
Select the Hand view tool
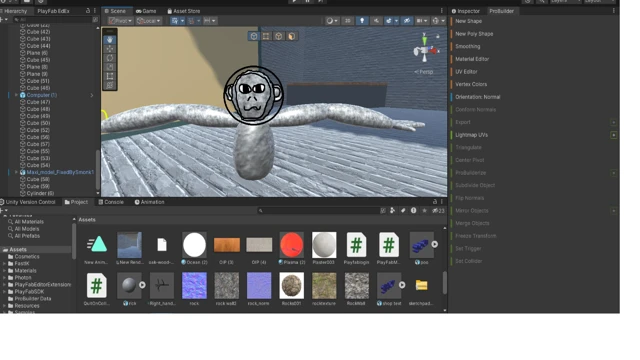pyautogui.click(x=110, y=40)
